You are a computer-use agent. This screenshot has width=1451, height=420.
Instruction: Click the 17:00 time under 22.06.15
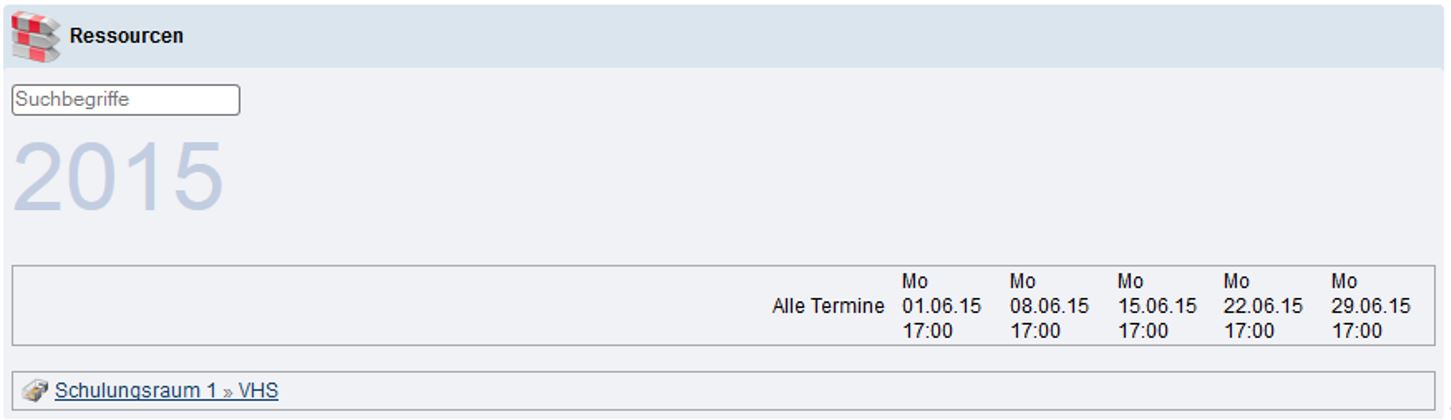1249,331
